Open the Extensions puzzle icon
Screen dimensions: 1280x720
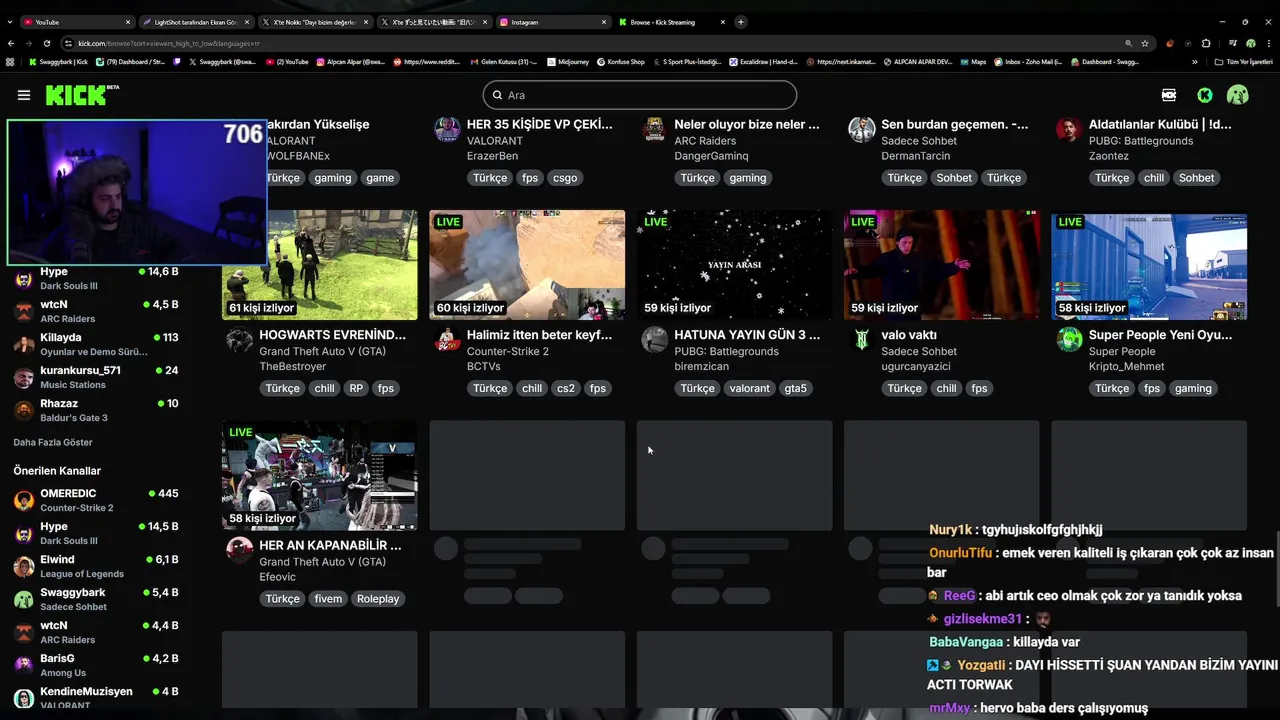pyautogui.click(x=1206, y=43)
